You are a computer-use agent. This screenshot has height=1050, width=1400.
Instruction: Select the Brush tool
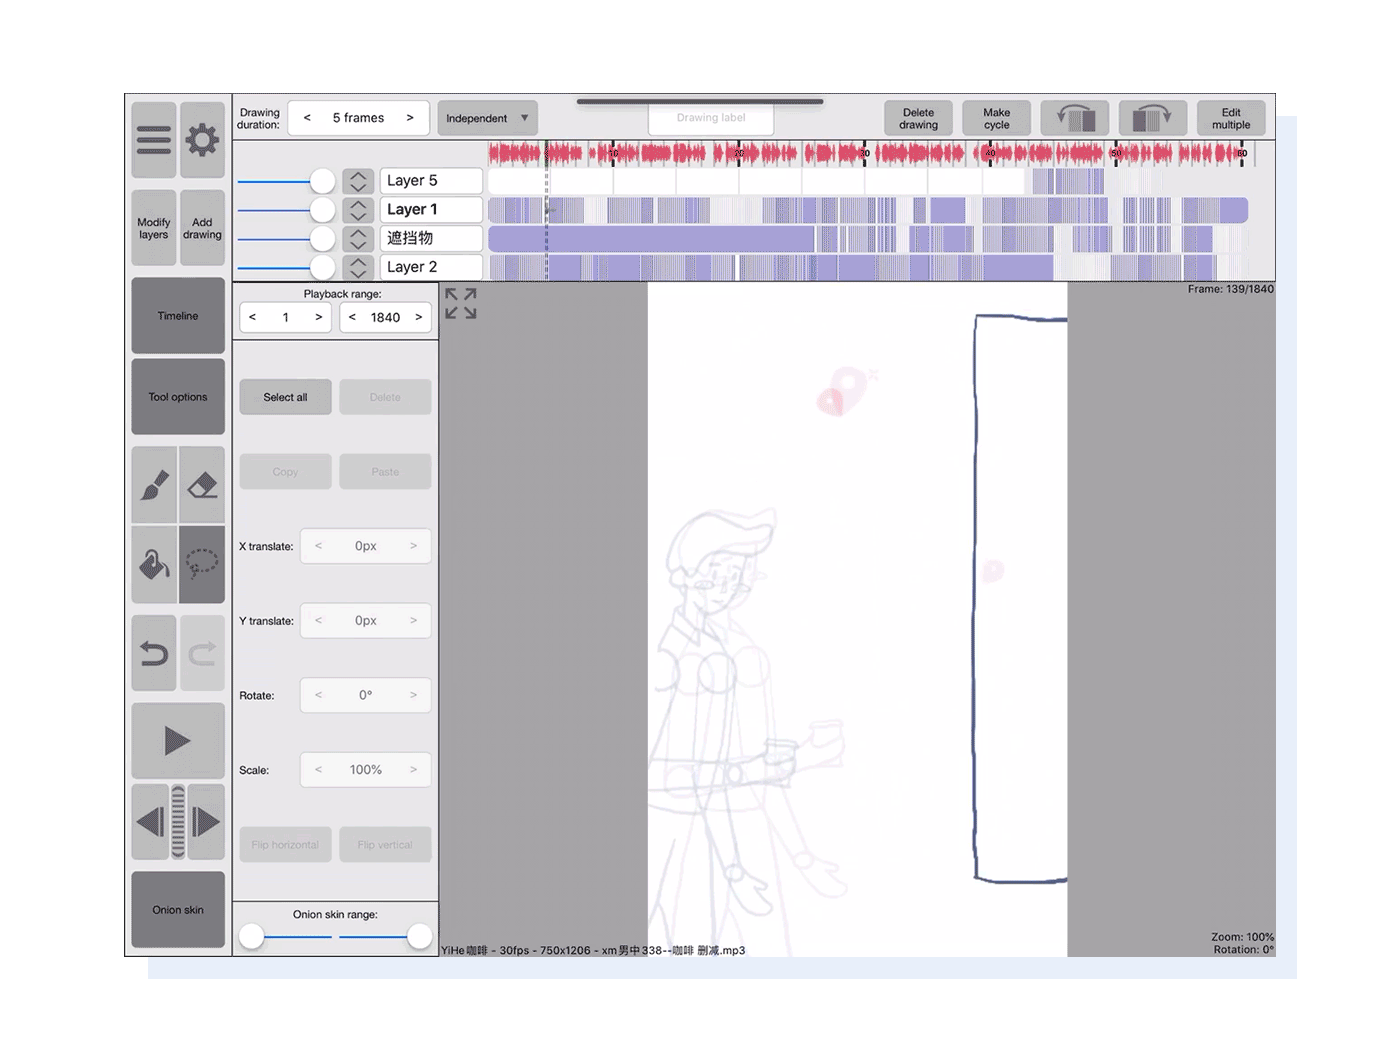pos(153,483)
